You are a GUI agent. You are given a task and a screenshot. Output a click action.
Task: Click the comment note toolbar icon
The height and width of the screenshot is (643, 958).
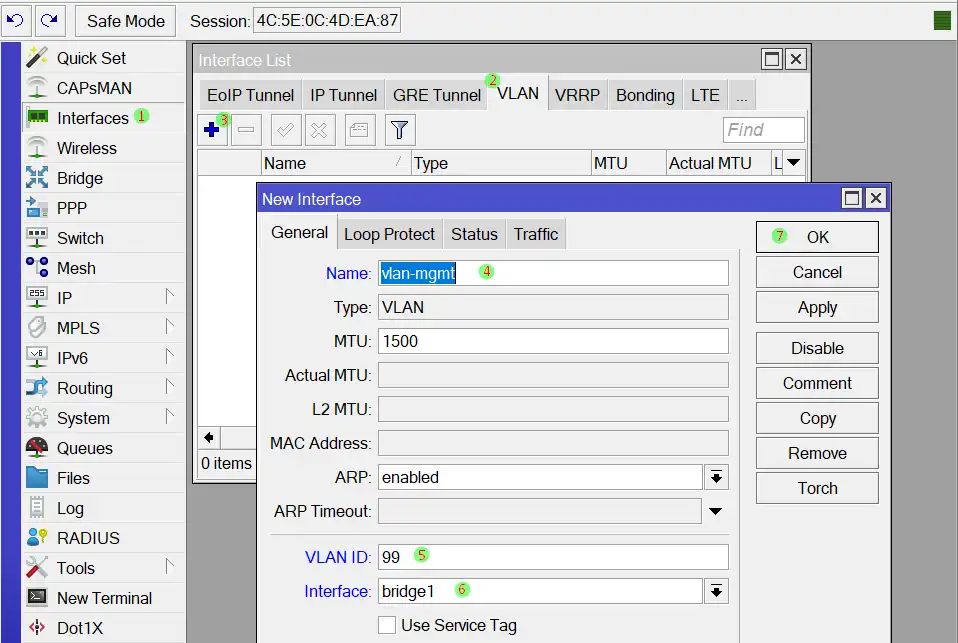(x=360, y=130)
